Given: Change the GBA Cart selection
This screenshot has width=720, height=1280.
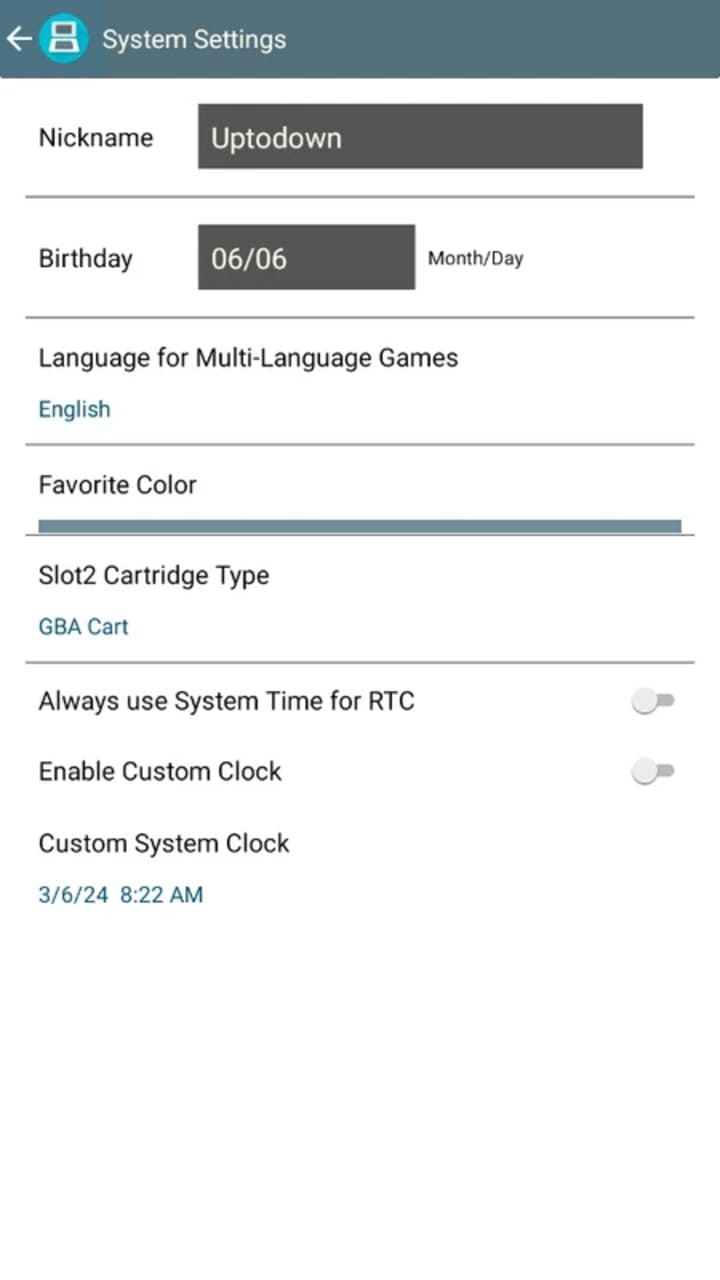Looking at the screenshot, I should click(83, 627).
